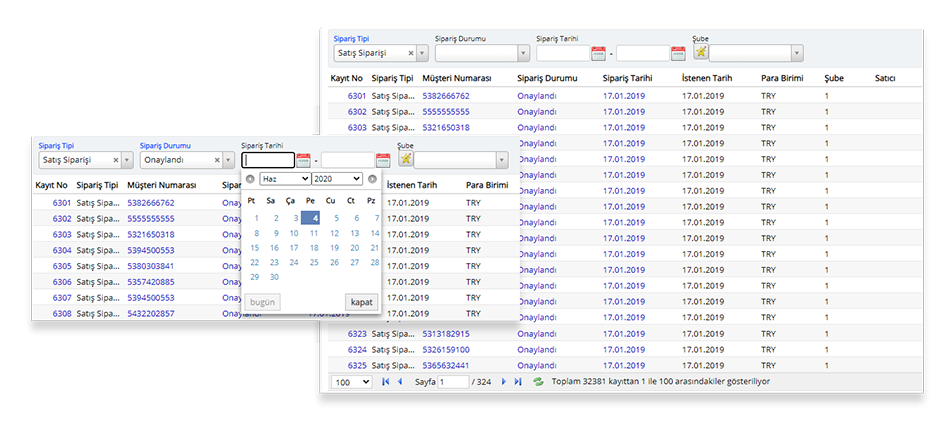950x424 pixels.
Task: Go to previous month in the date picker
Action: pyautogui.click(x=250, y=179)
